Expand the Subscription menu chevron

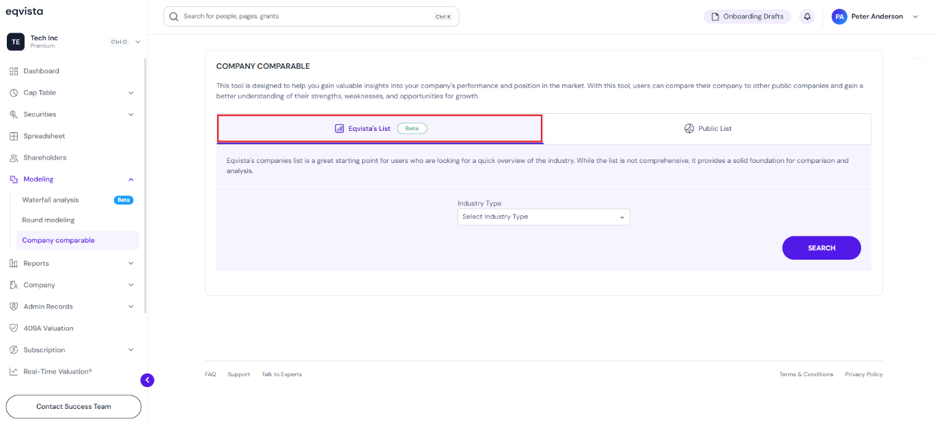[x=131, y=350]
